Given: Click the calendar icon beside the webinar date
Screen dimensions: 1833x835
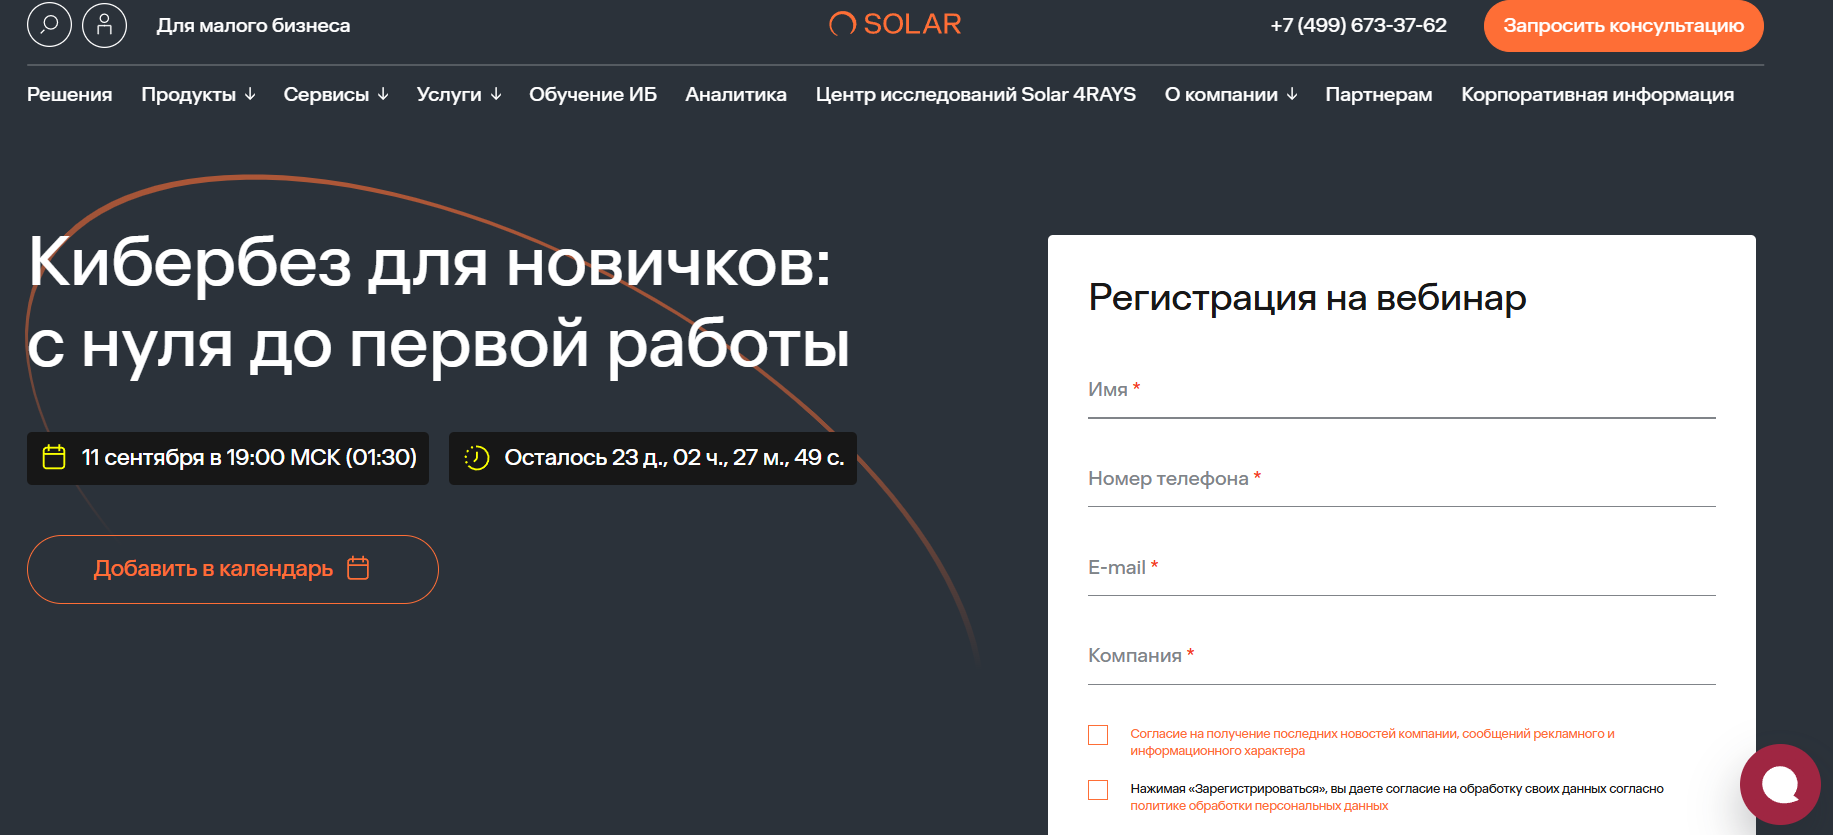Looking at the screenshot, I should click(x=54, y=458).
